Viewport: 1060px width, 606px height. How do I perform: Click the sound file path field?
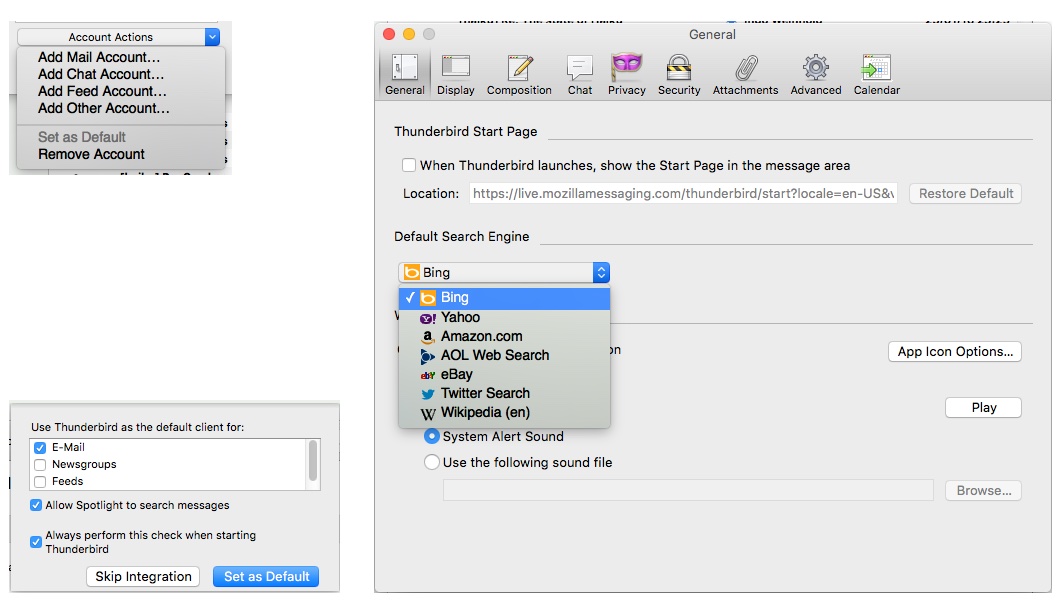pyautogui.click(x=688, y=490)
